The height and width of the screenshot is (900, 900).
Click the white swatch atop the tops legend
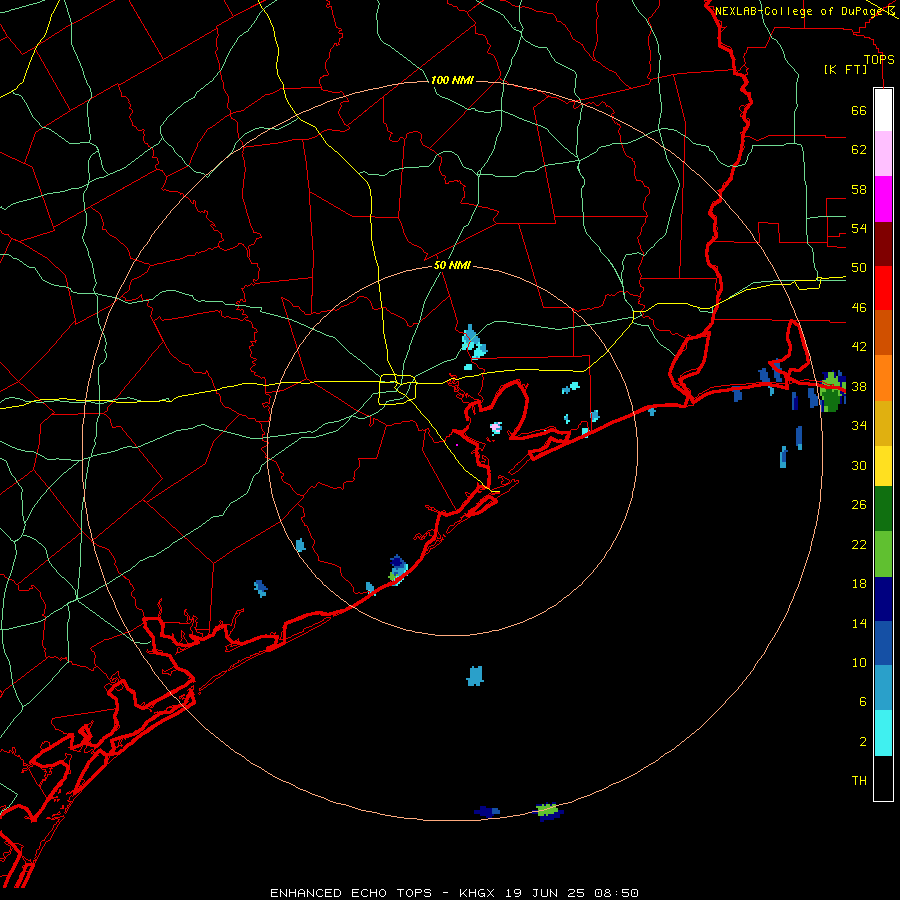point(883,110)
